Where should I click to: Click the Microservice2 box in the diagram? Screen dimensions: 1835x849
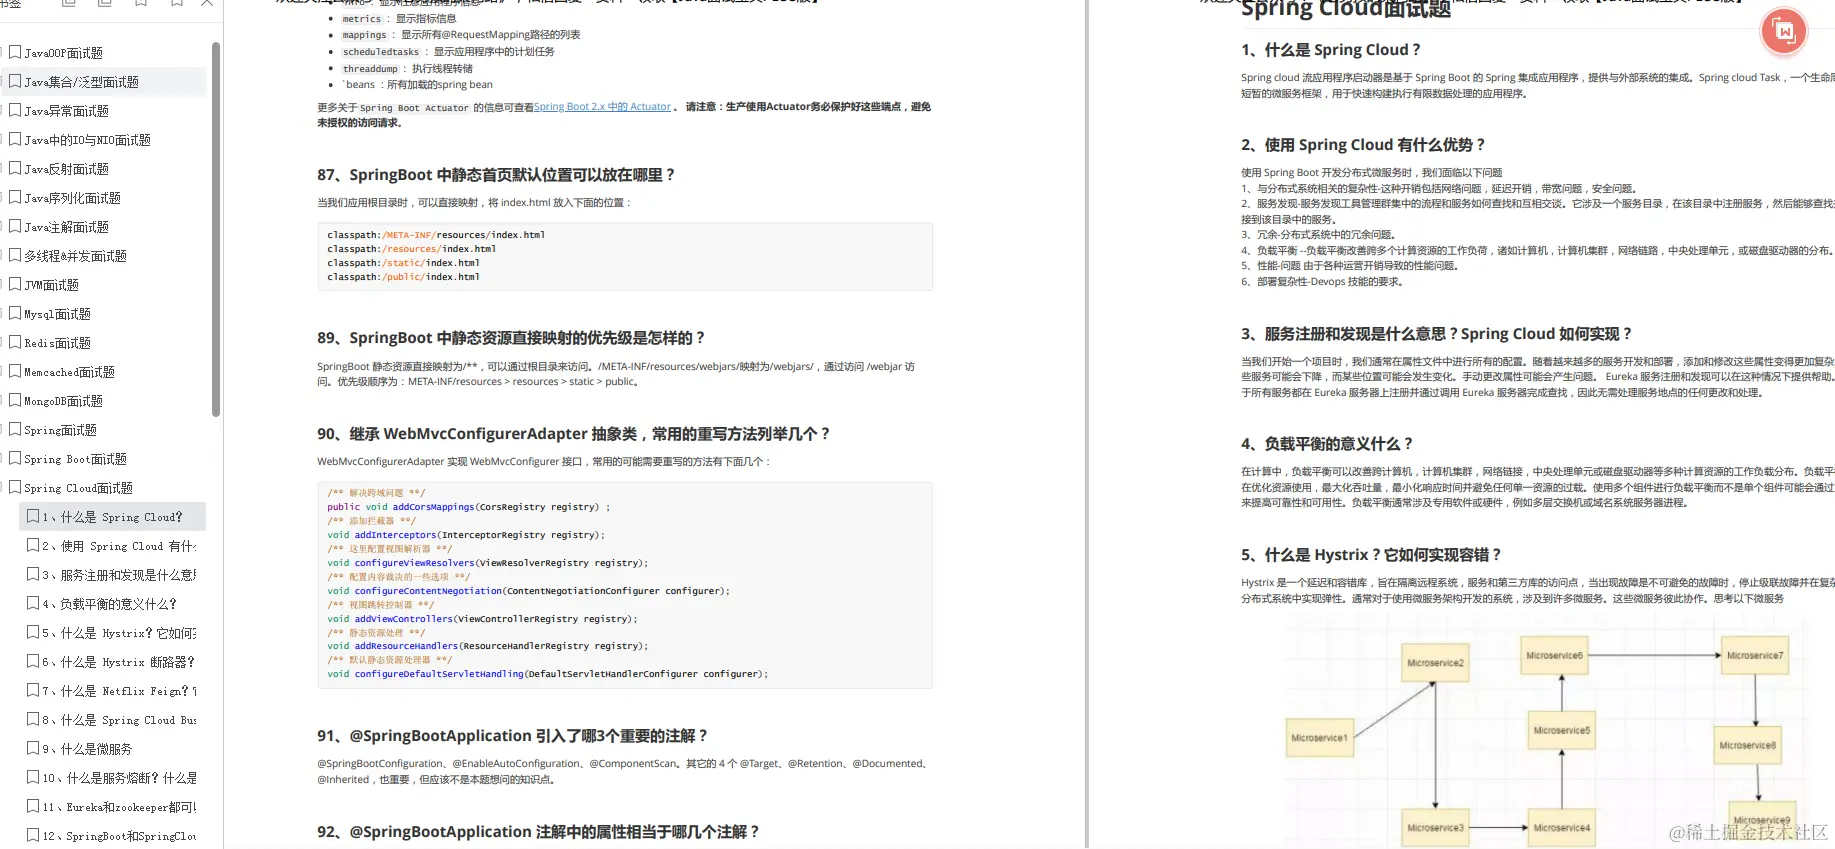click(1435, 663)
